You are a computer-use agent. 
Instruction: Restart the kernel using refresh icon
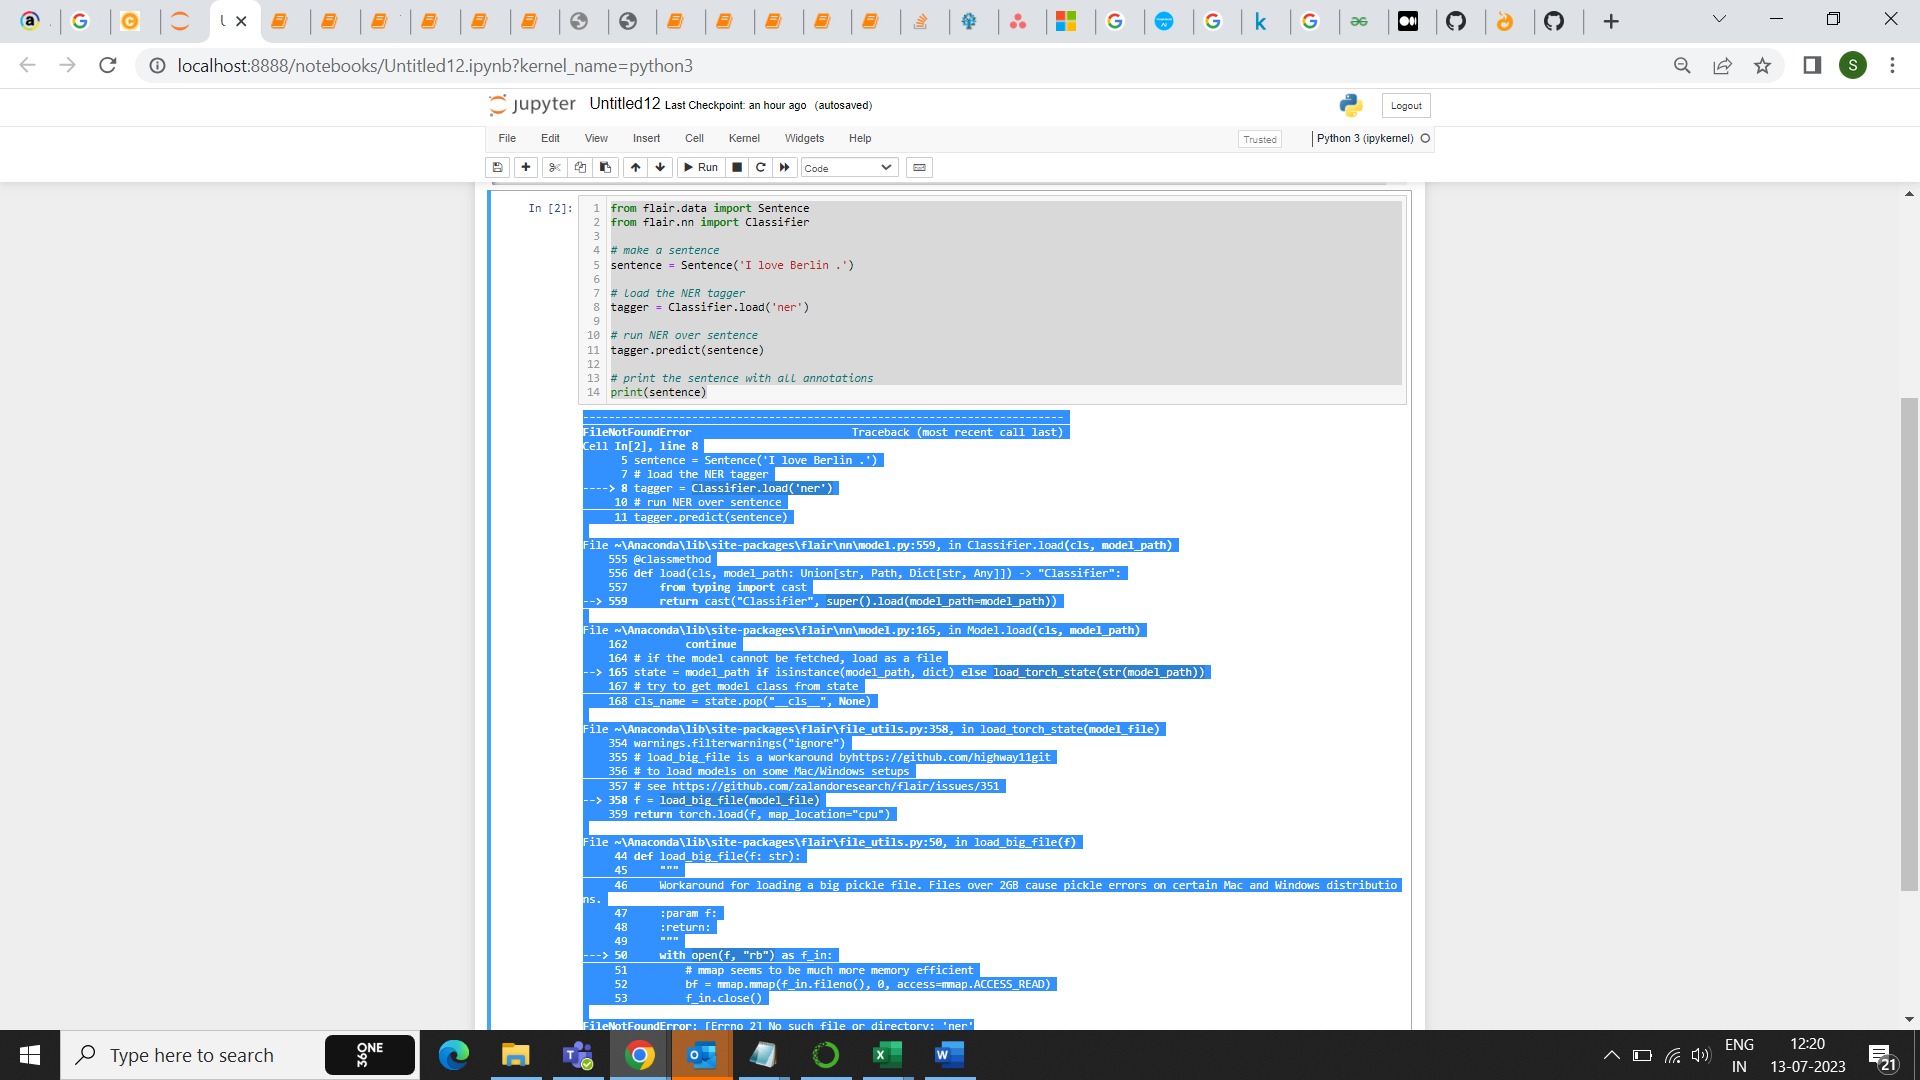[x=760, y=167]
